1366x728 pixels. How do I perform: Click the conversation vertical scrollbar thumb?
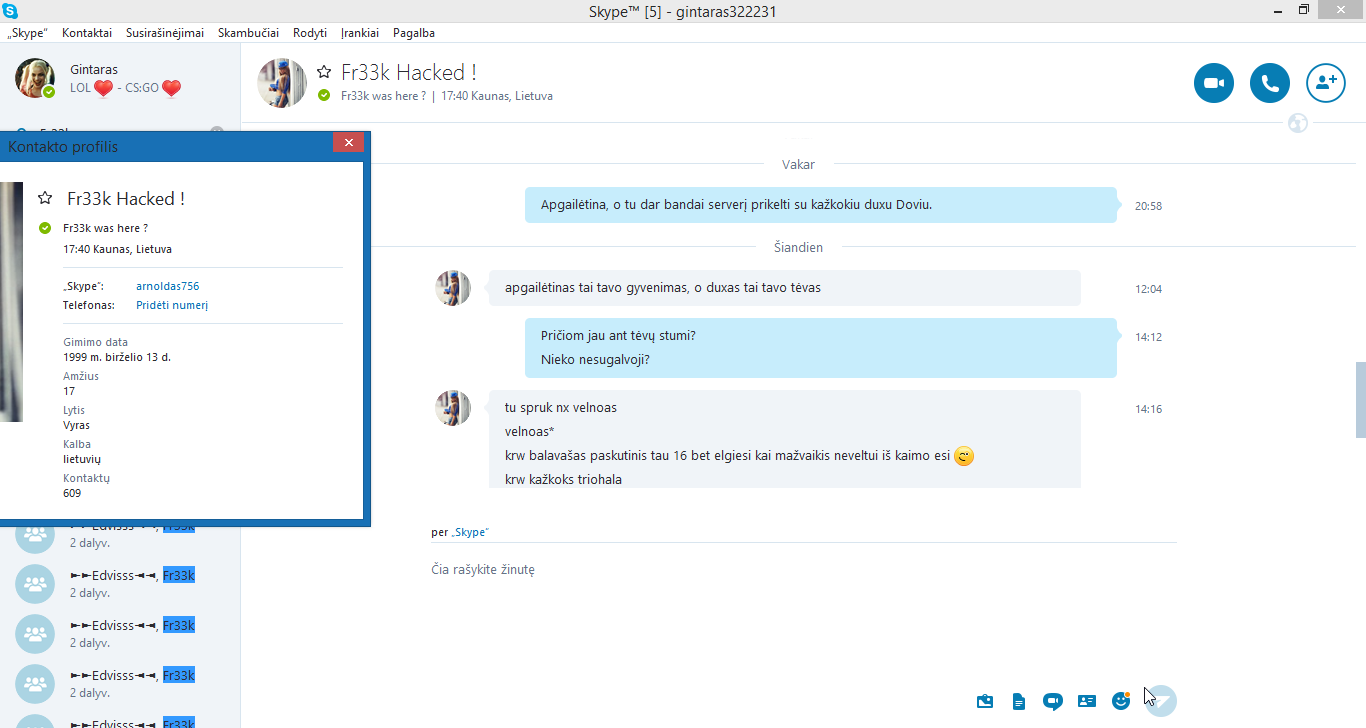click(1360, 400)
